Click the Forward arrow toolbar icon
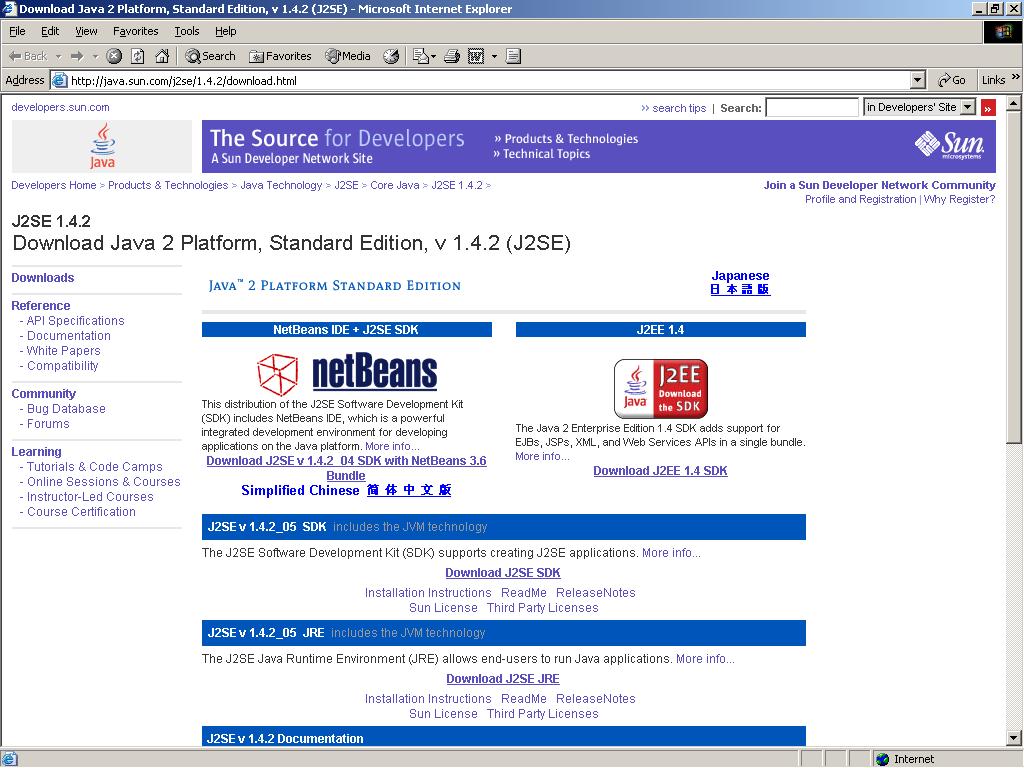 coord(77,56)
